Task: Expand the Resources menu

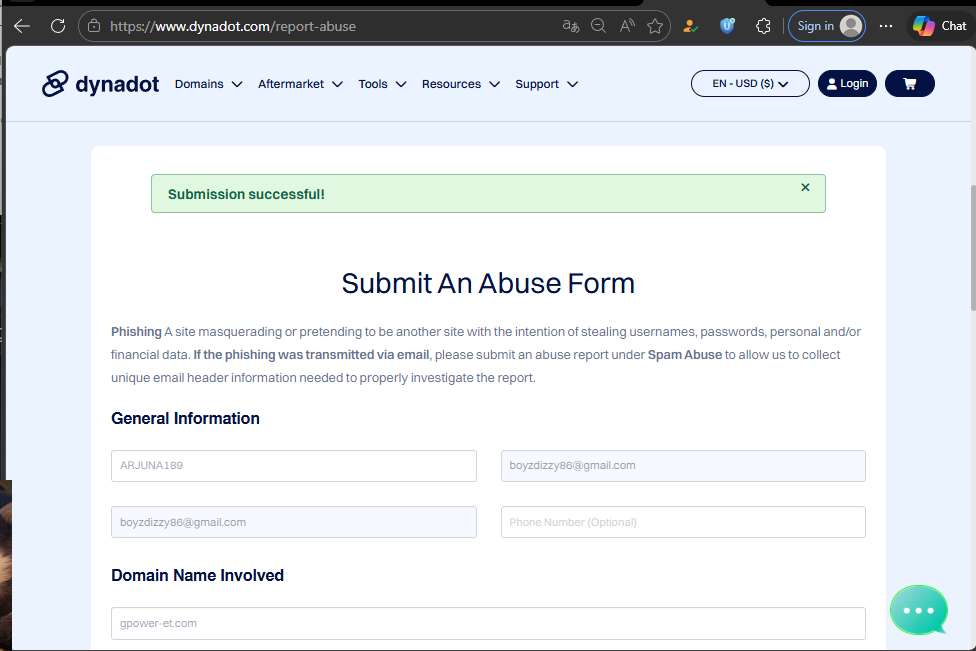Action: (461, 84)
